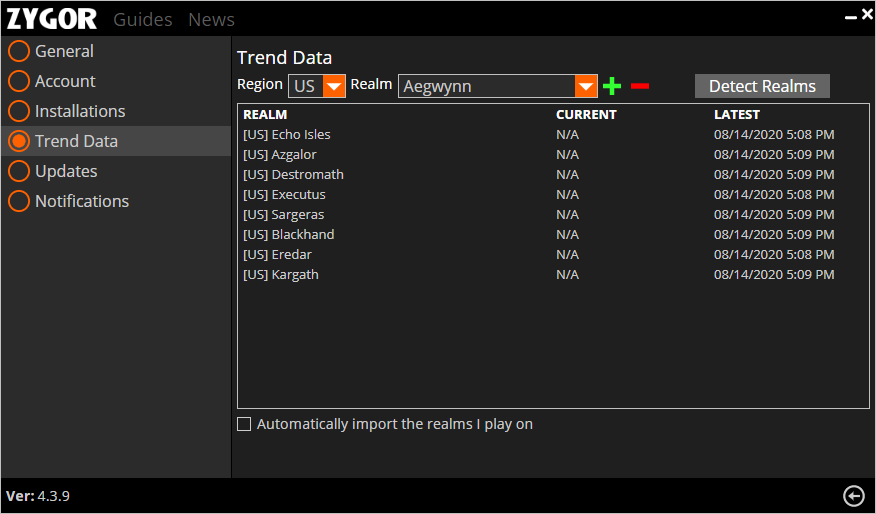Select the Notifications settings section
The image size is (876, 514).
pos(116,201)
